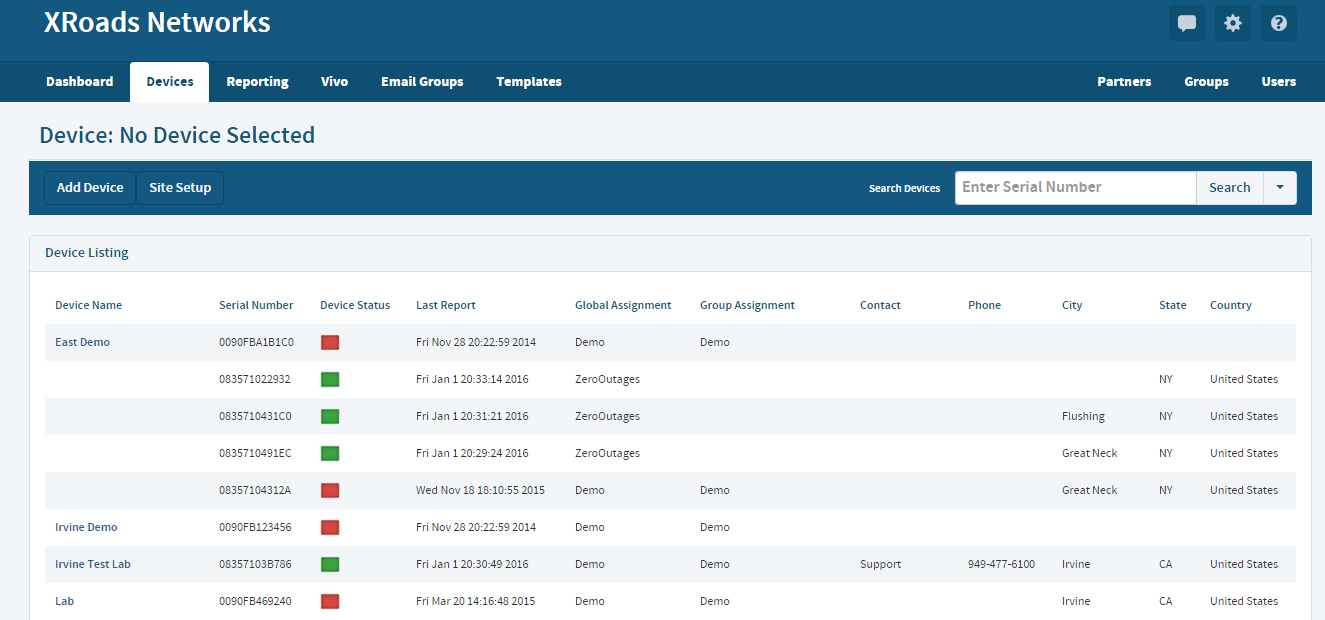Image resolution: width=1325 pixels, height=620 pixels.
Task: Open the help question mark icon
Action: (x=1279, y=23)
